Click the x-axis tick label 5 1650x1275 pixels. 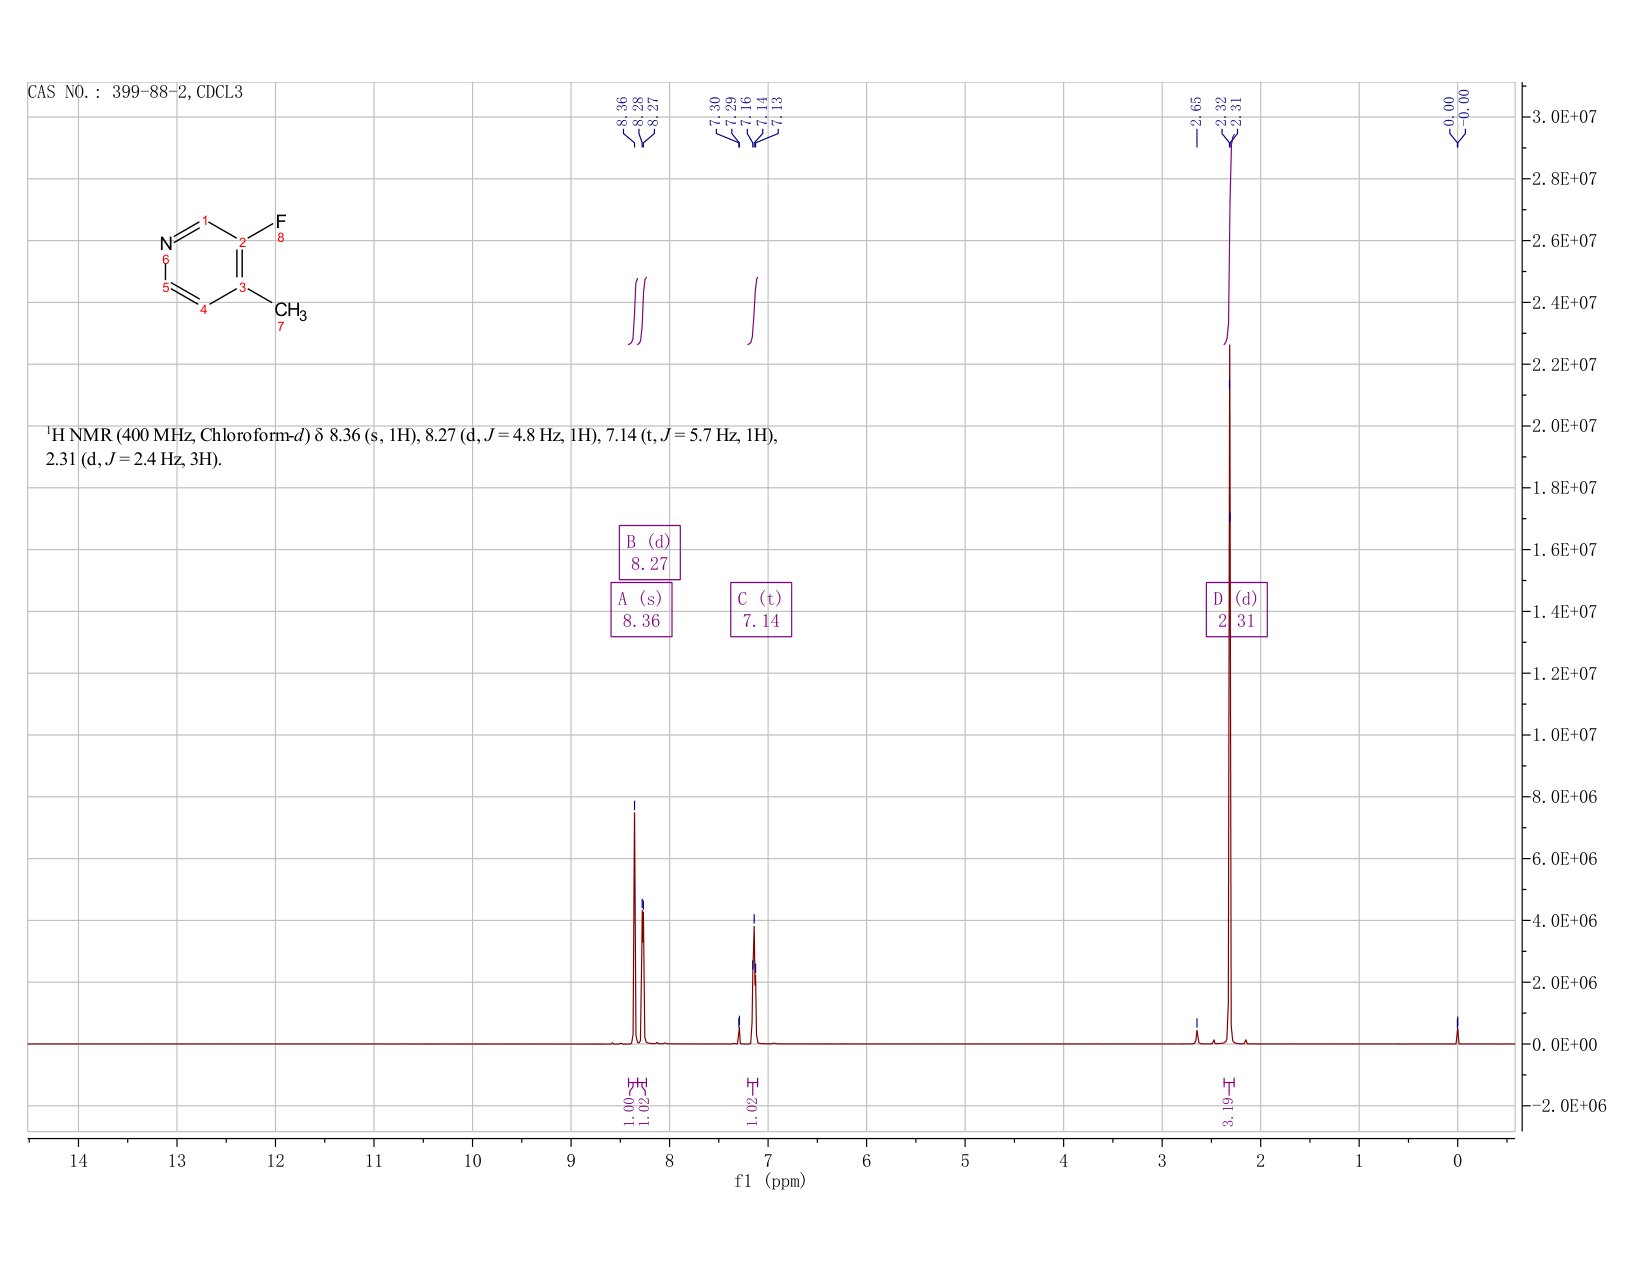point(965,1160)
